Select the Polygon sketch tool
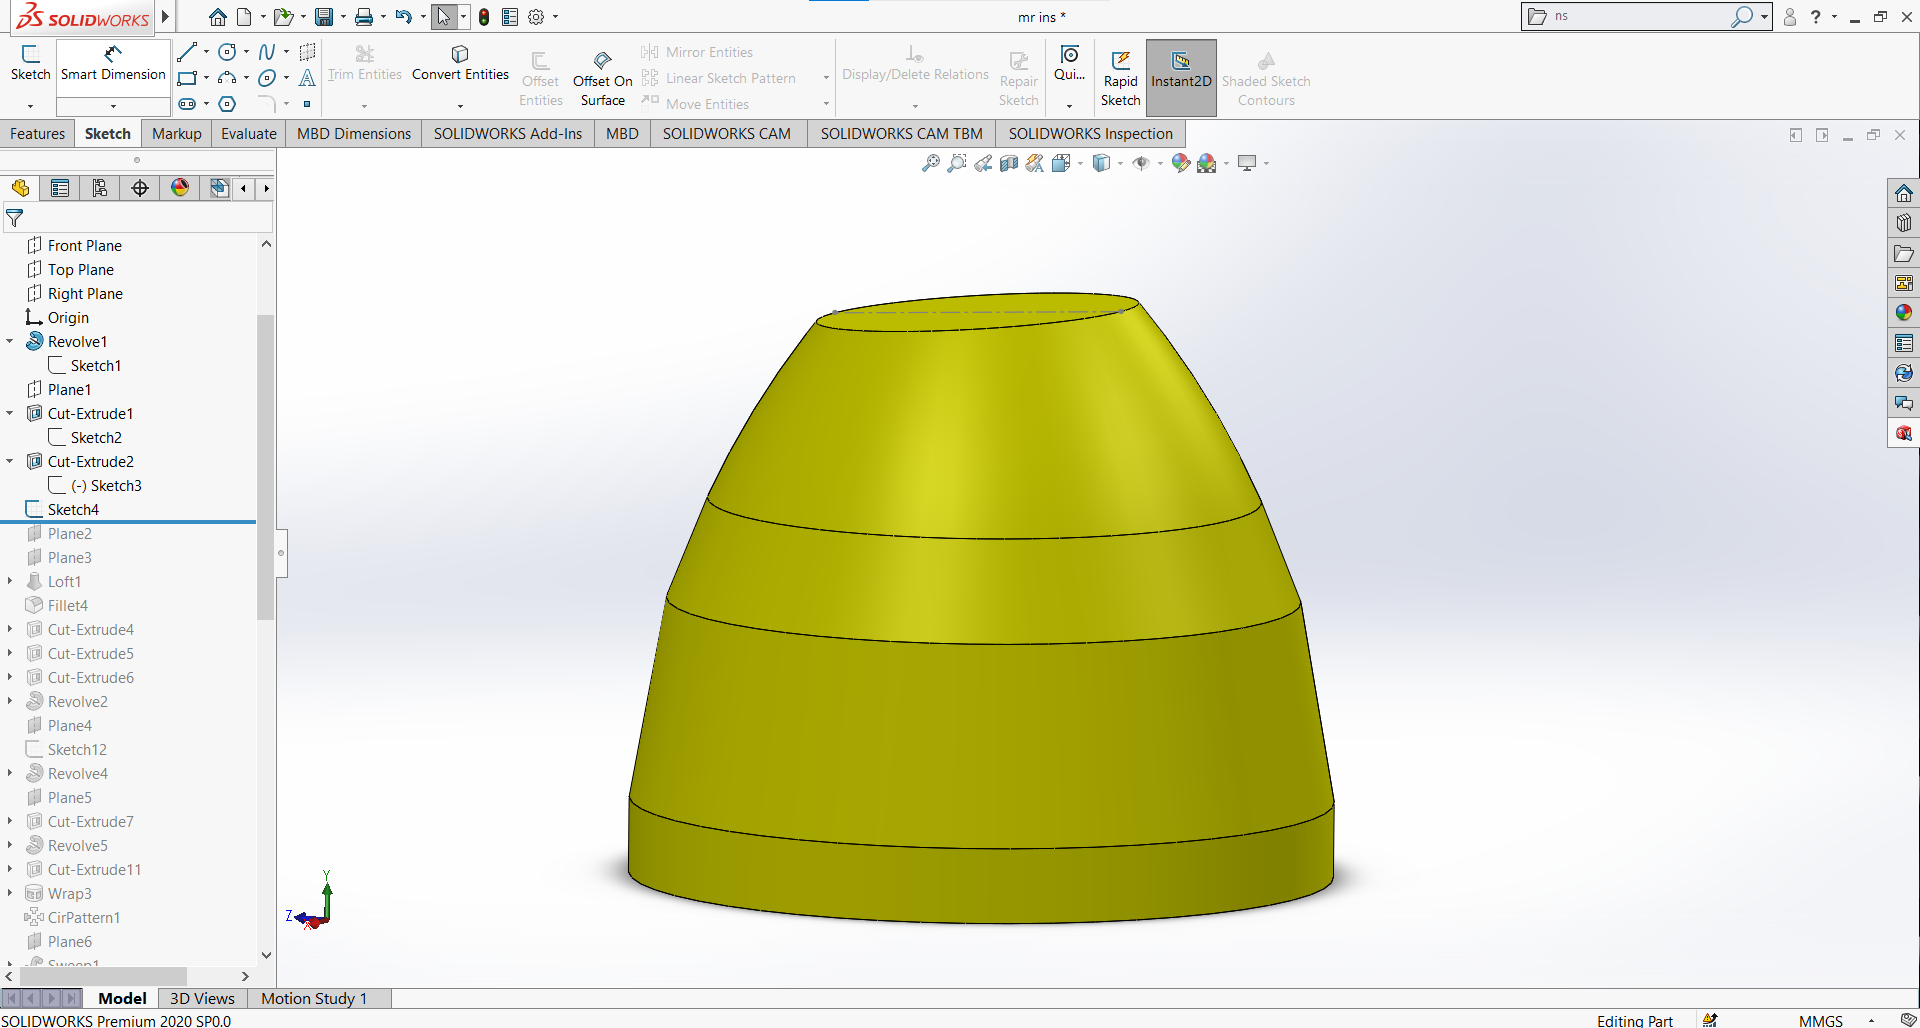Image resolution: width=1920 pixels, height=1028 pixels. [226, 105]
